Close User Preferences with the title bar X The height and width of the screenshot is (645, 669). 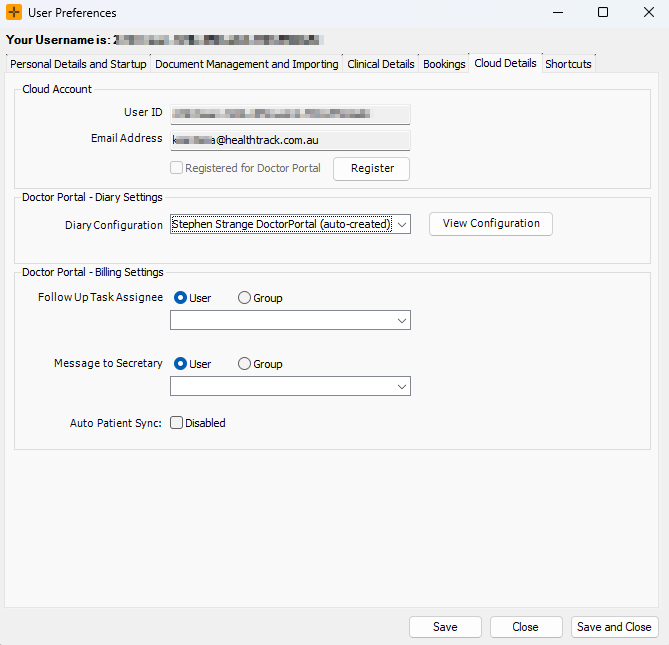point(649,12)
